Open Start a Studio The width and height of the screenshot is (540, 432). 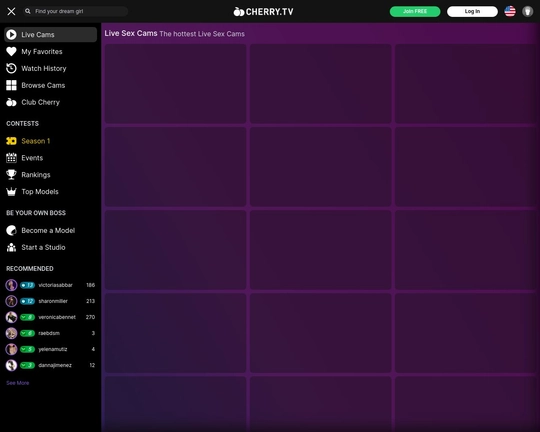(51, 247)
